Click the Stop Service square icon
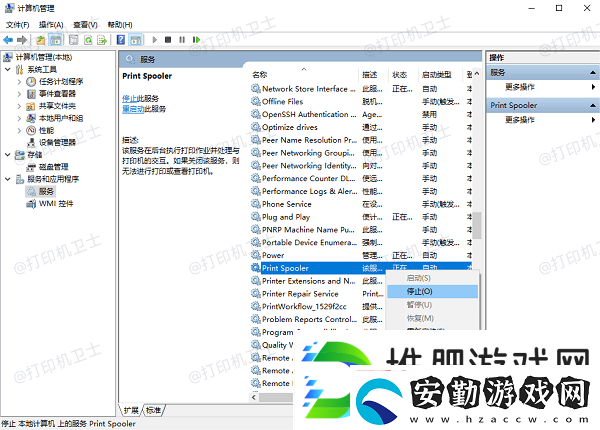The image size is (600, 430). (x=168, y=39)
